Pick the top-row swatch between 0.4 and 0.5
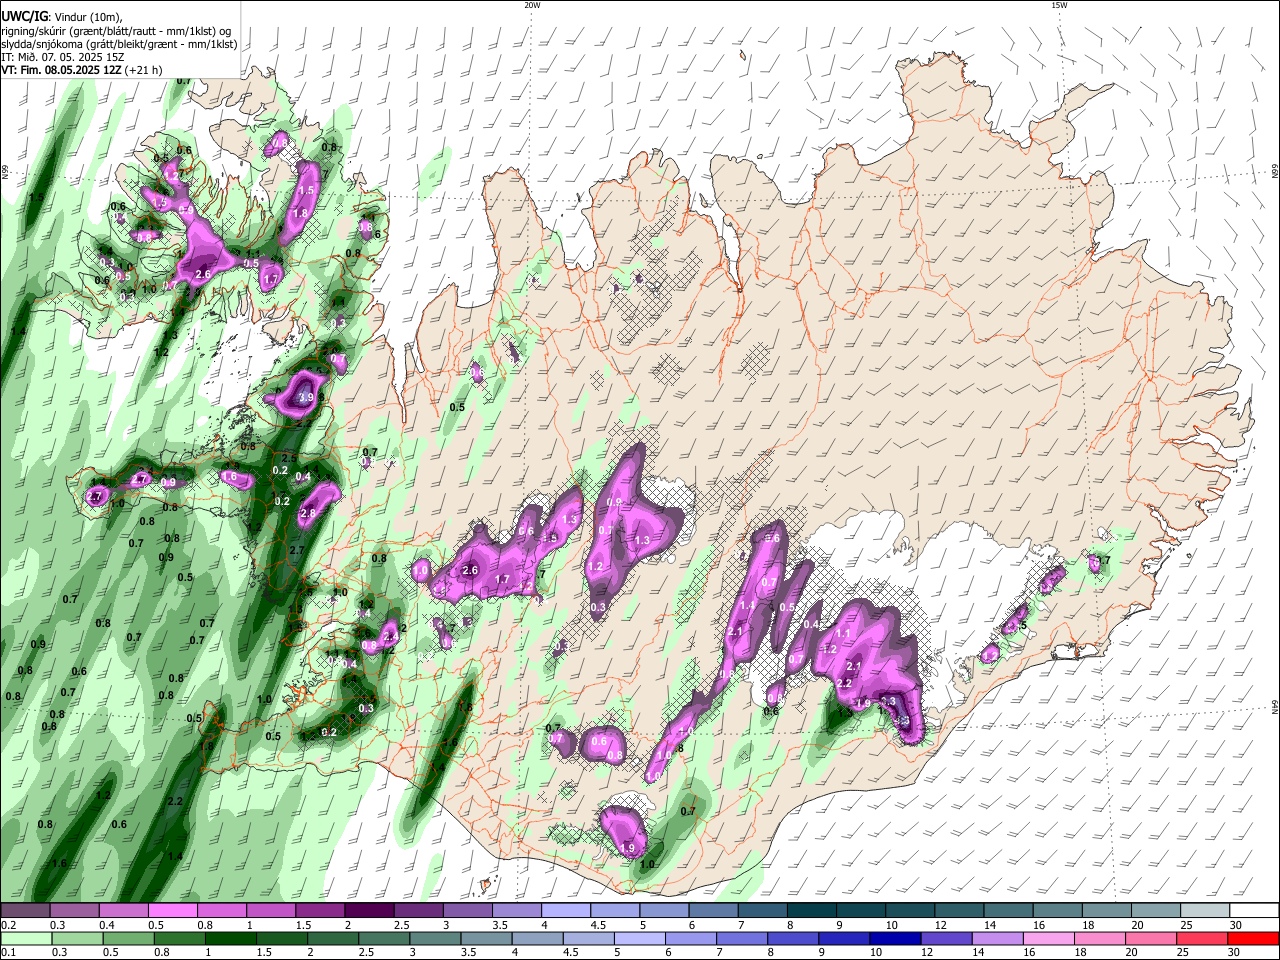The width and height of the screenshot is (1280, 960). [x=123, y=911]
